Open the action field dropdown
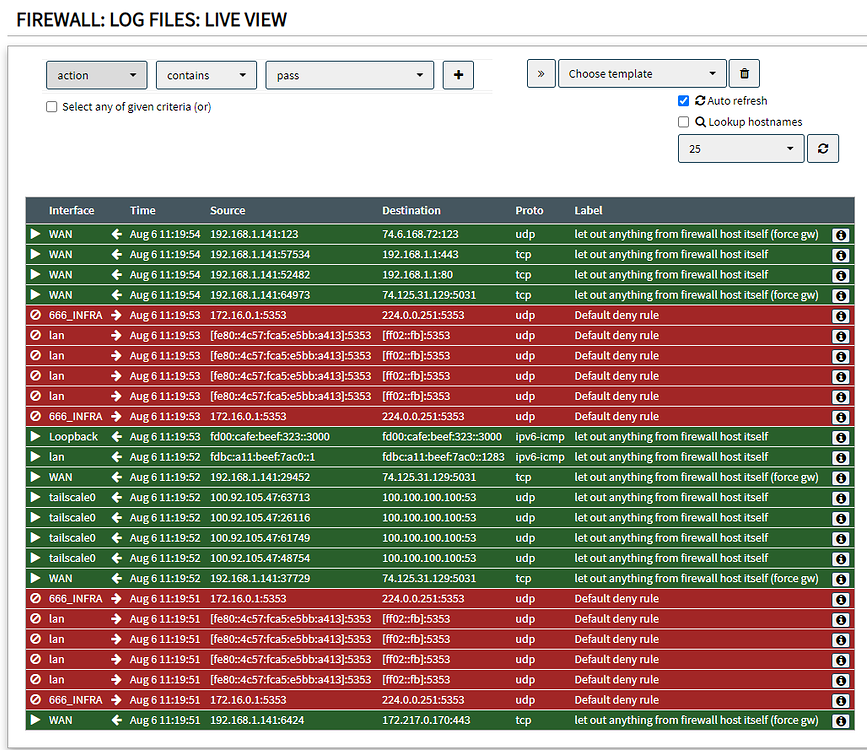Viewport: 867px width, 750px height. [x=96, y=74]
